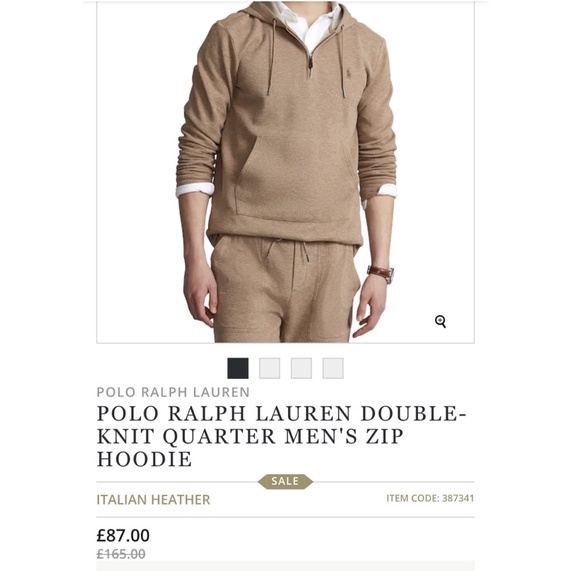Click the crossed-out £165.00 original price

coord(121,554)
